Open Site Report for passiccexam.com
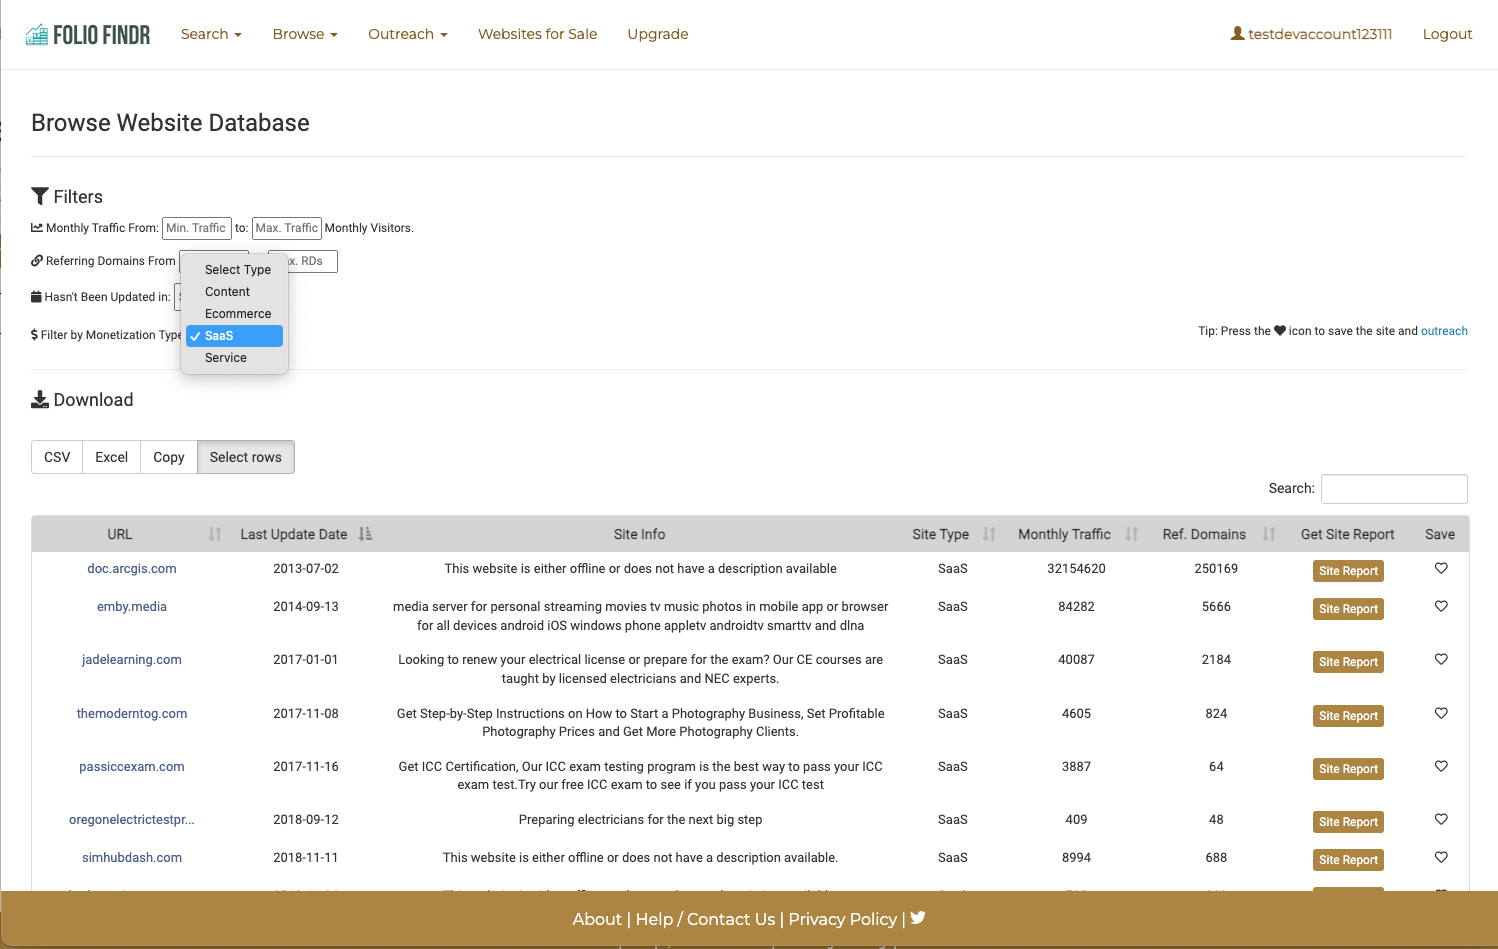1498x949 pixels. (x=1348, y=769)
